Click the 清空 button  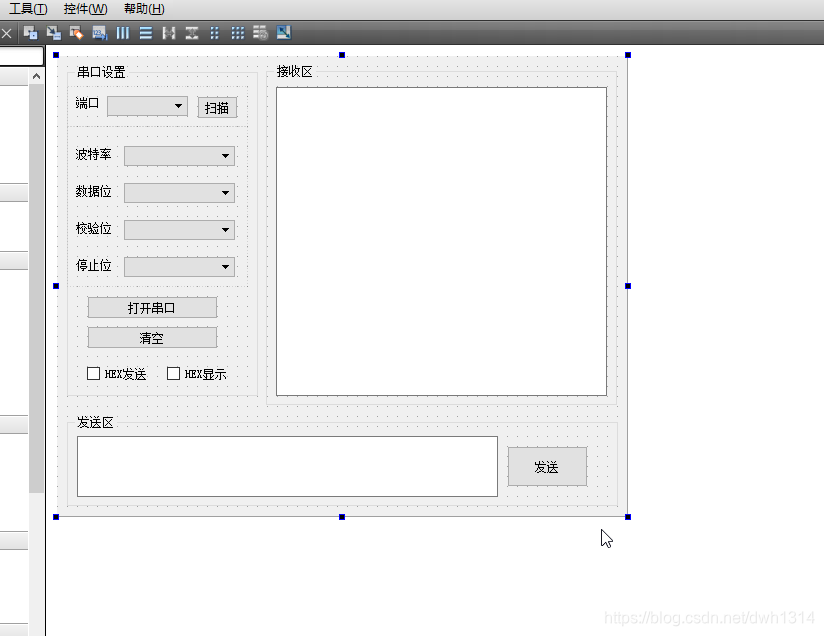click(x=152, y=337)
